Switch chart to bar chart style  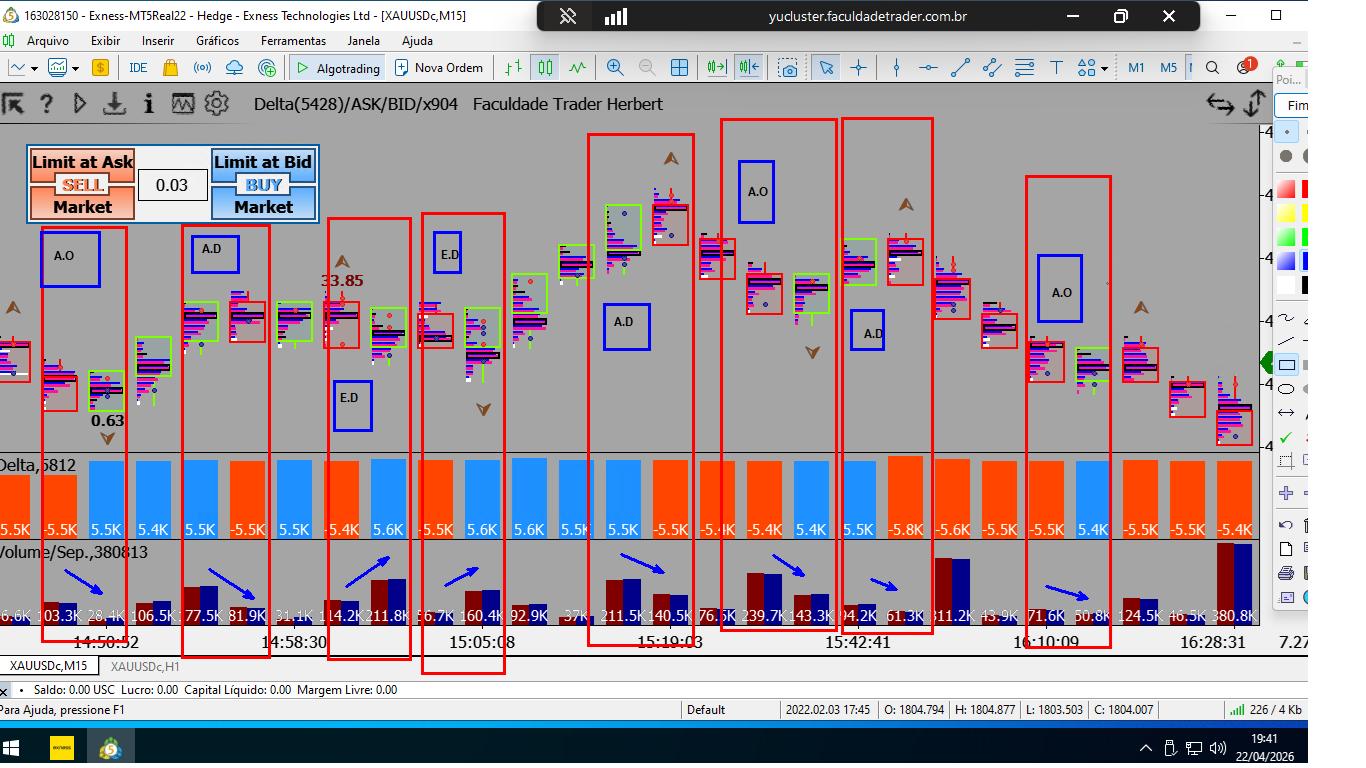(x=513, y=68)
